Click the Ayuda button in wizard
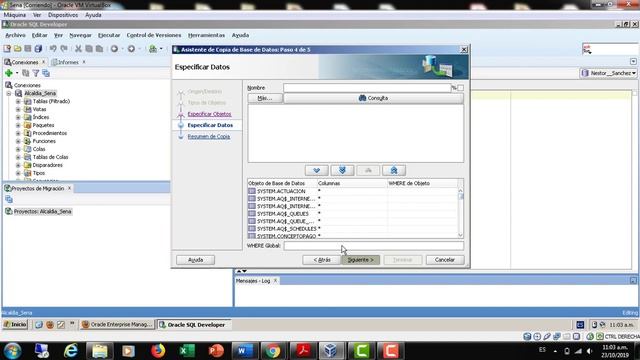640x360 pixels. click(196, 260)
